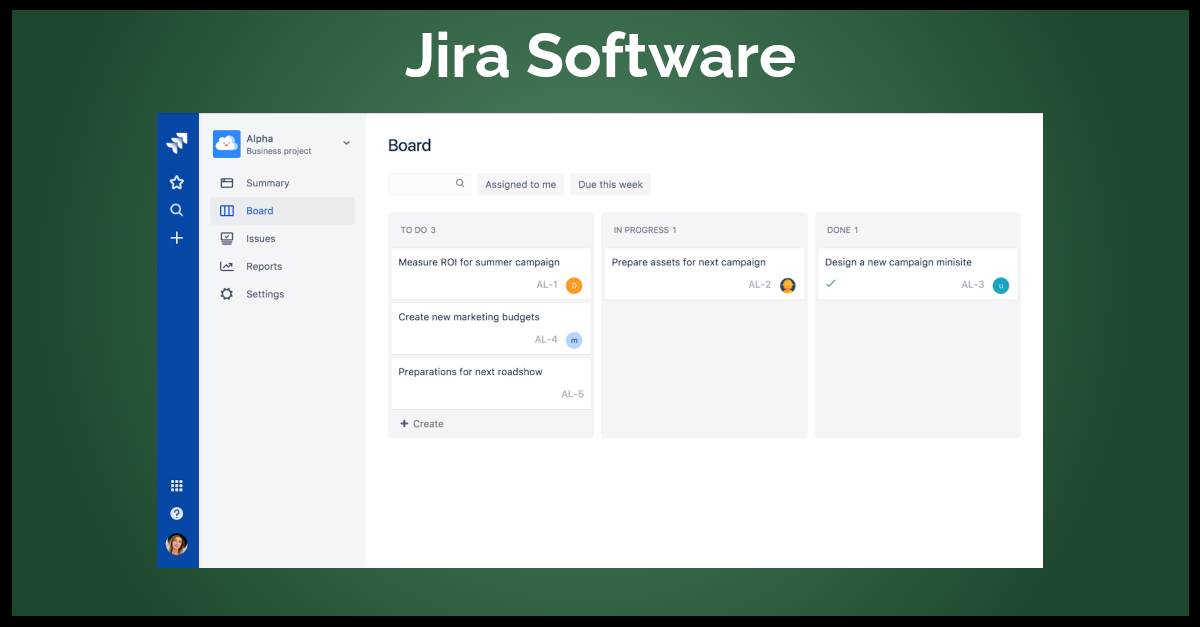Image resolution: width=1200 pixels, height=627 pixels.
Task: Click the Alpha project cloud avatar
Action: pos(226,144)
